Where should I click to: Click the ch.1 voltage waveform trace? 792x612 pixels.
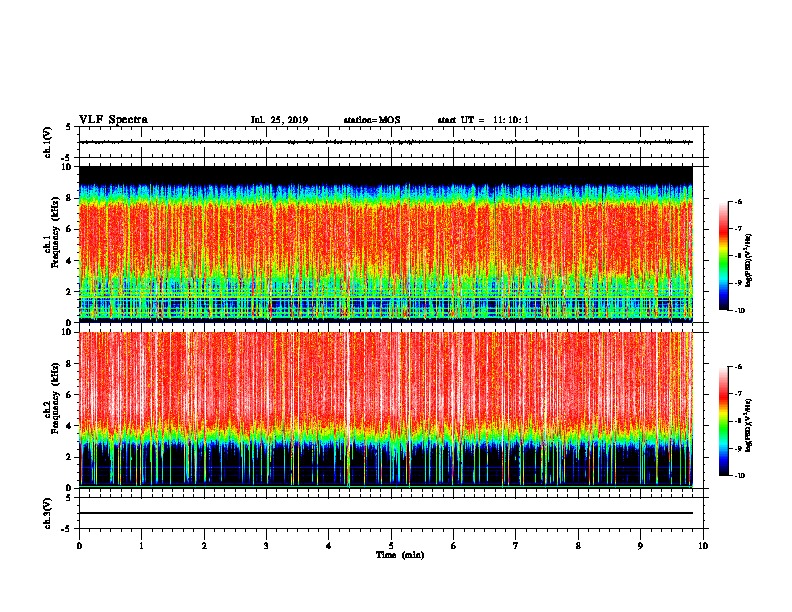click(386, 142)
